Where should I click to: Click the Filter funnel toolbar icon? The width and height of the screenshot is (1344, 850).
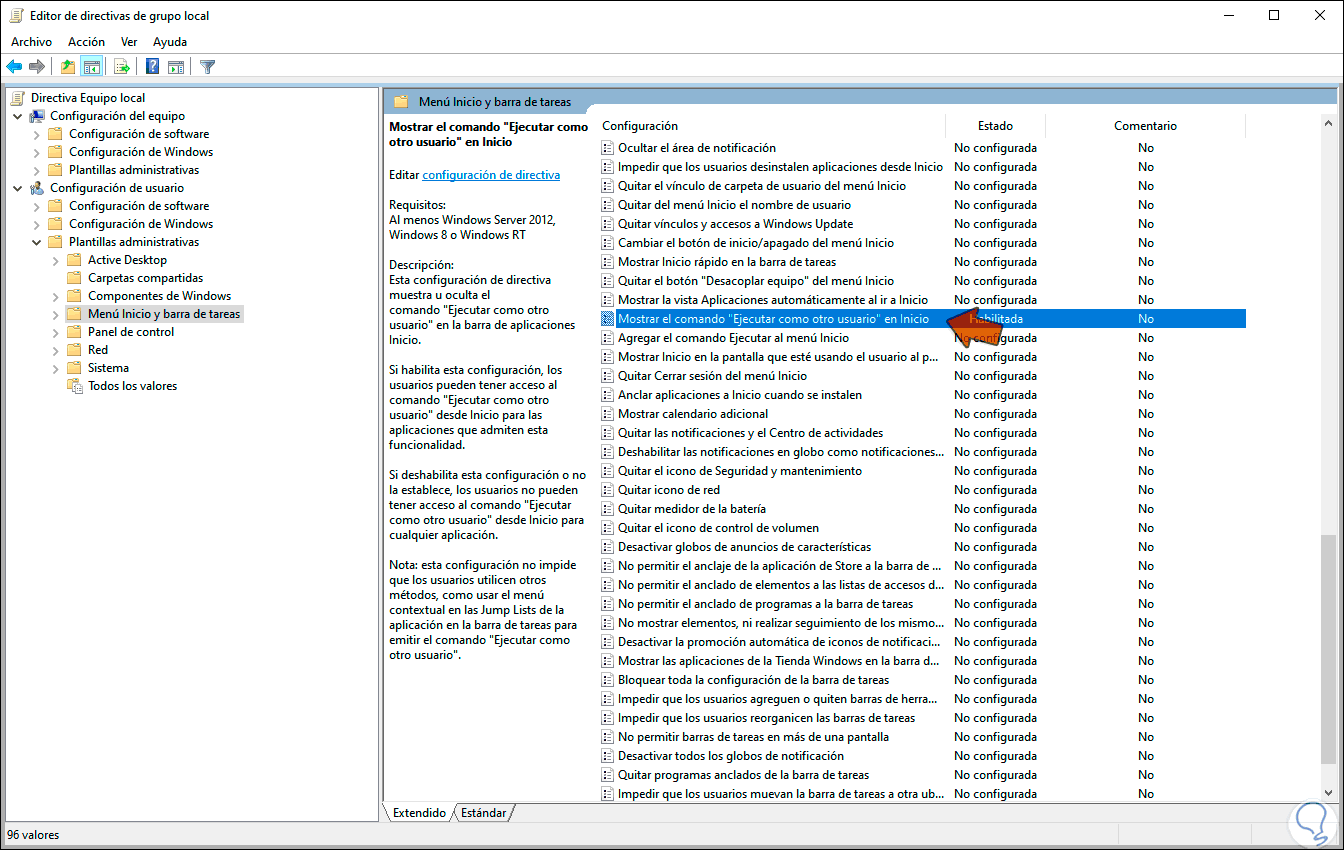click(x=207, y=67)
